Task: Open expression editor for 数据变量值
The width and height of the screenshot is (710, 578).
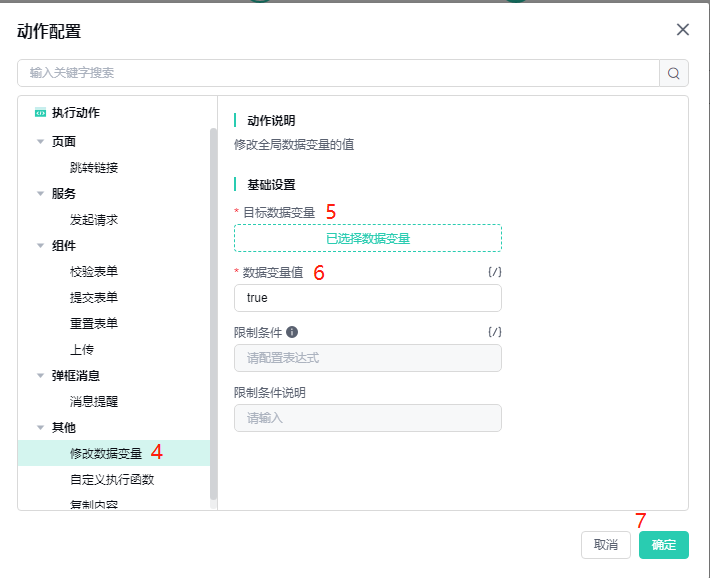Action: pos(494,272)
